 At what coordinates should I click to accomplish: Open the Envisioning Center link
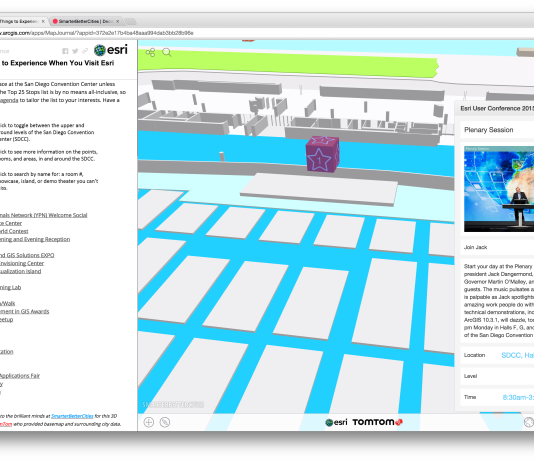pyautogui.click(x=22, y=264)
